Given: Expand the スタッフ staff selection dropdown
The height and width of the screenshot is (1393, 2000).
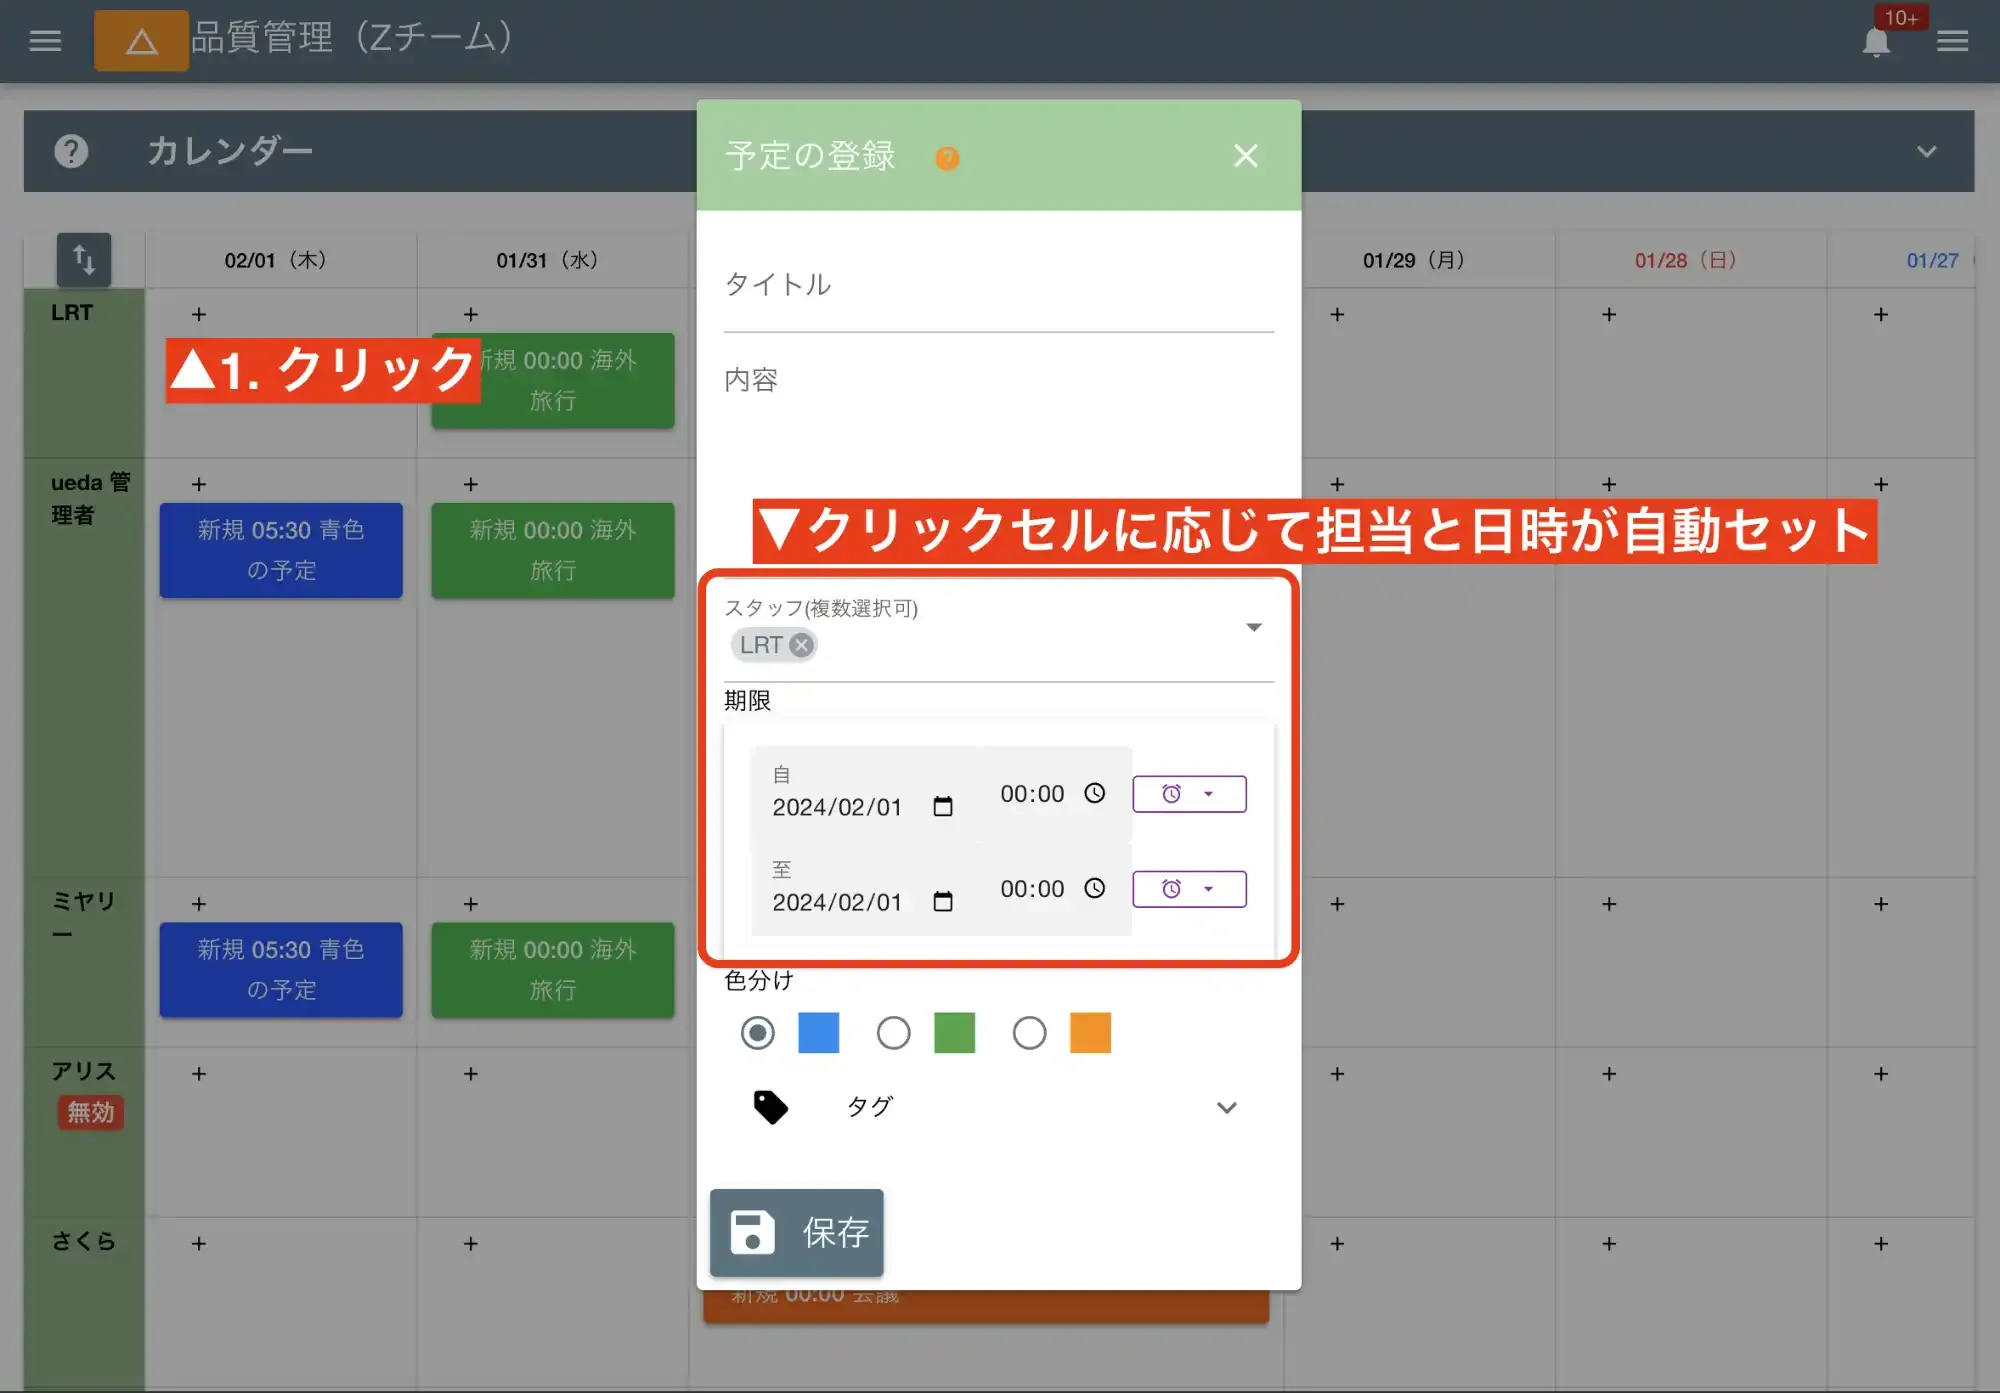Looking at the screenshot, I should tap(1253, 628).
